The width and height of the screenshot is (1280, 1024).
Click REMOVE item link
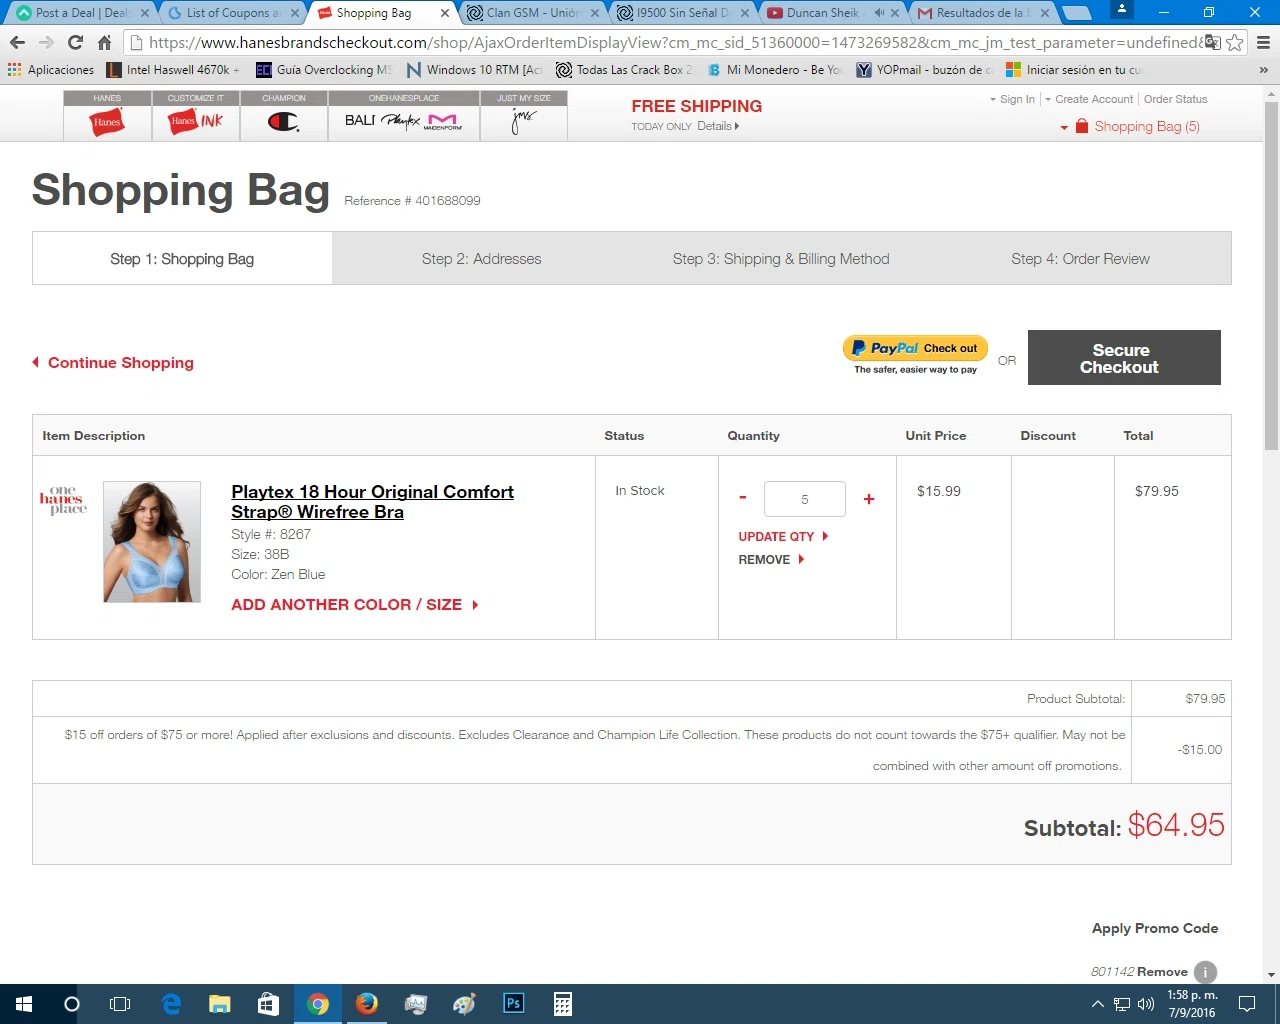771,560
